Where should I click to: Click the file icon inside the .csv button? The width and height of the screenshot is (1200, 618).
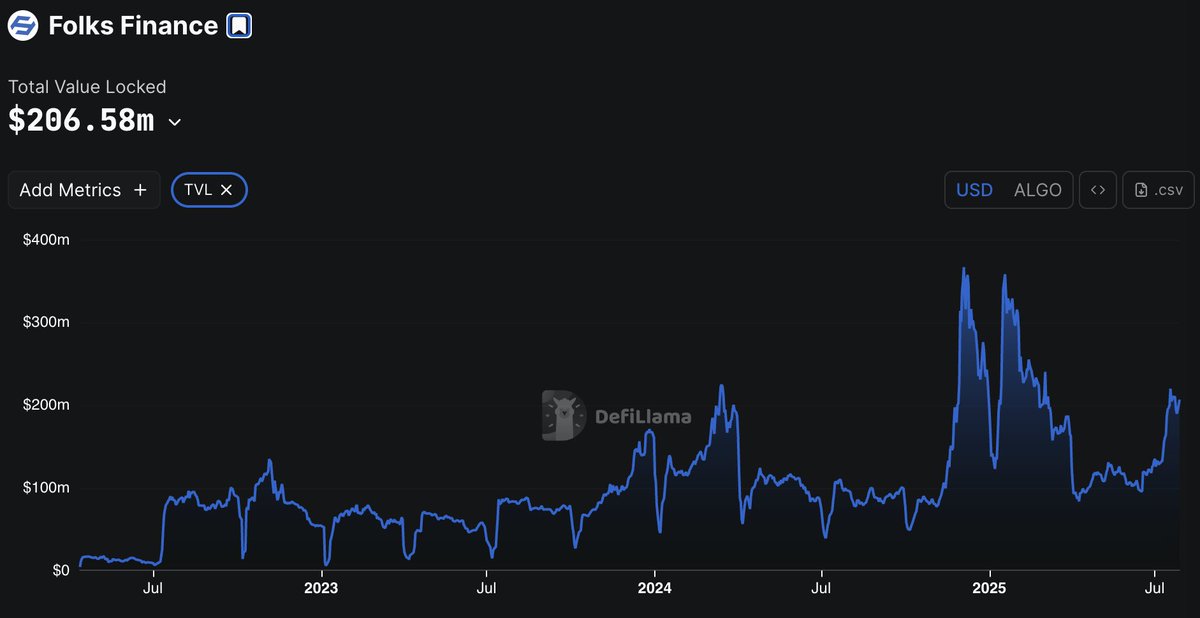1141,189
